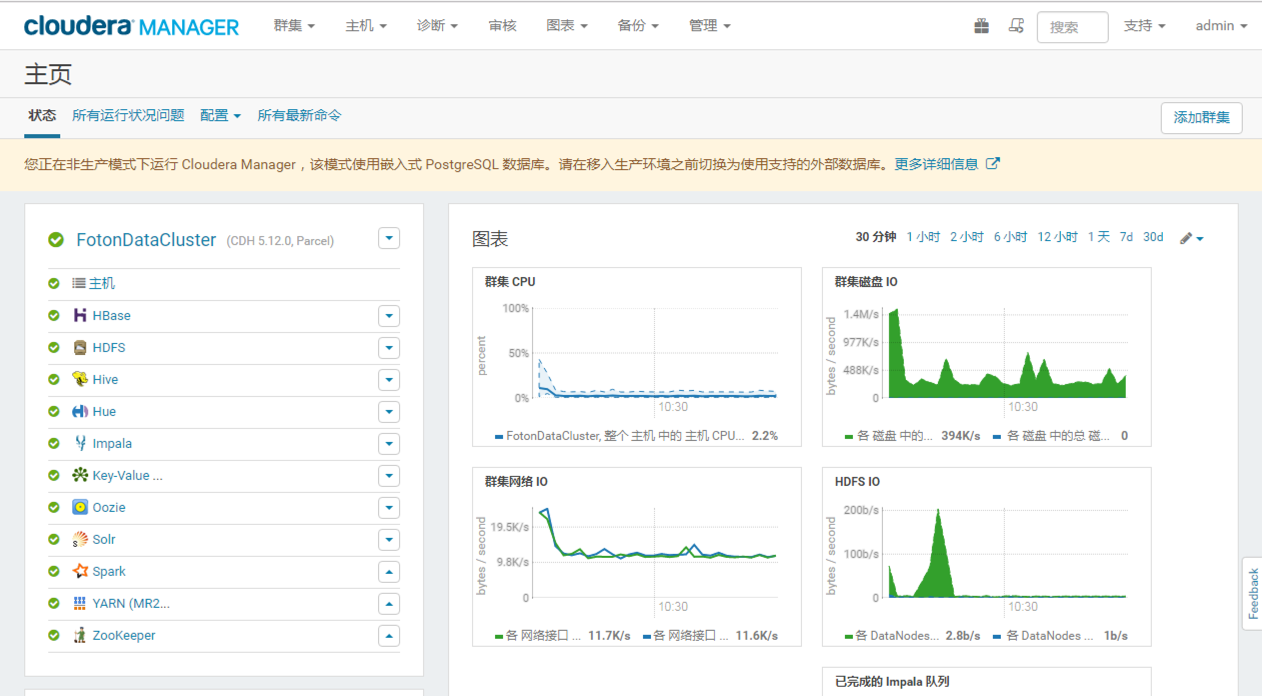Click the Oozie service icon
Screen dimensions: 1262x696
pyautogui.click(x=80, y=508)
